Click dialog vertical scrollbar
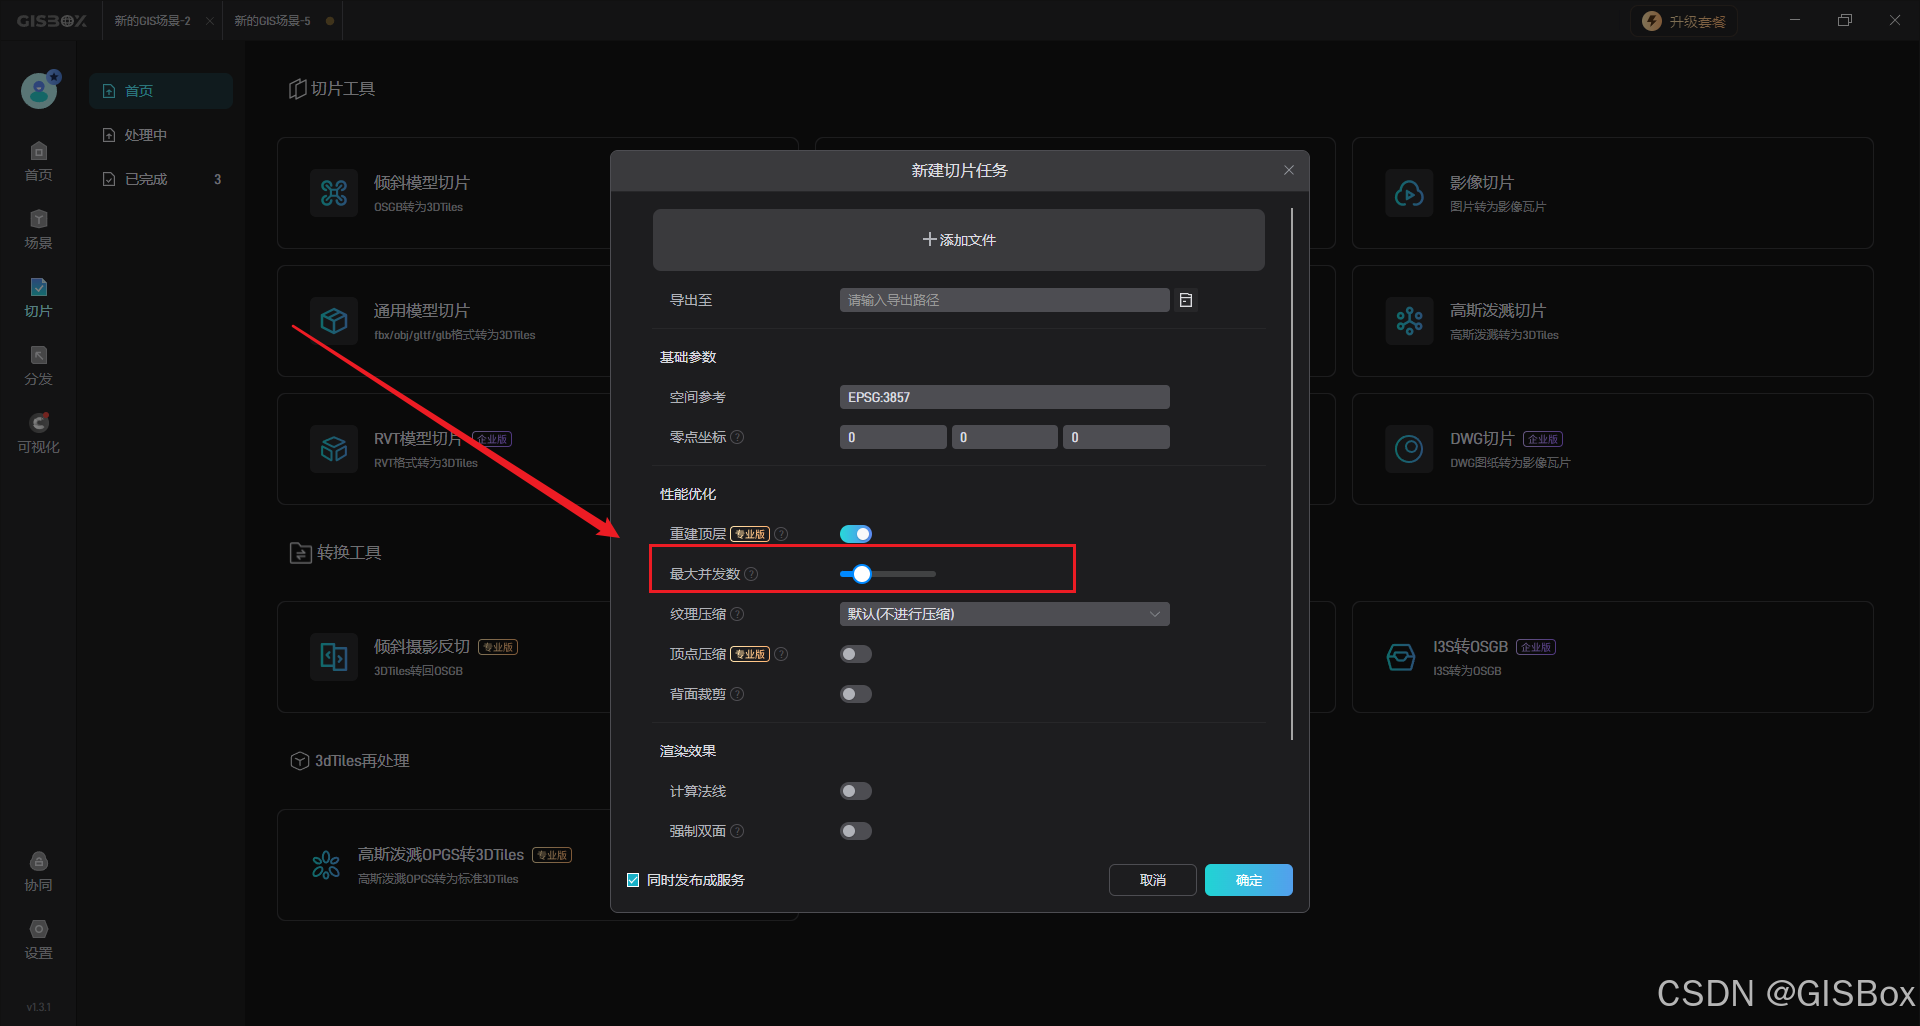This screenshot has height=1026, width=1920. pyautogui.click(x=1292, y=474)
